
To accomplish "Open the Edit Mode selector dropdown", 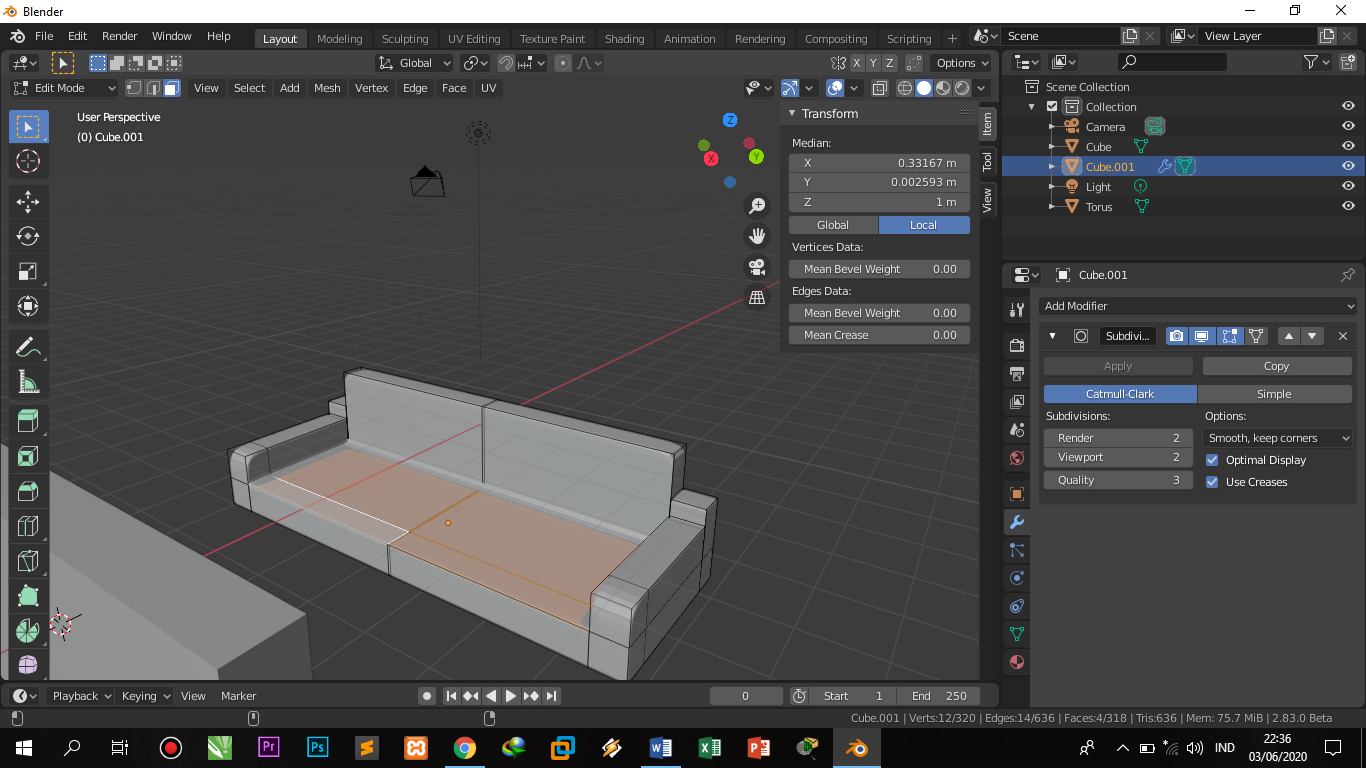I will pos(64,88).
